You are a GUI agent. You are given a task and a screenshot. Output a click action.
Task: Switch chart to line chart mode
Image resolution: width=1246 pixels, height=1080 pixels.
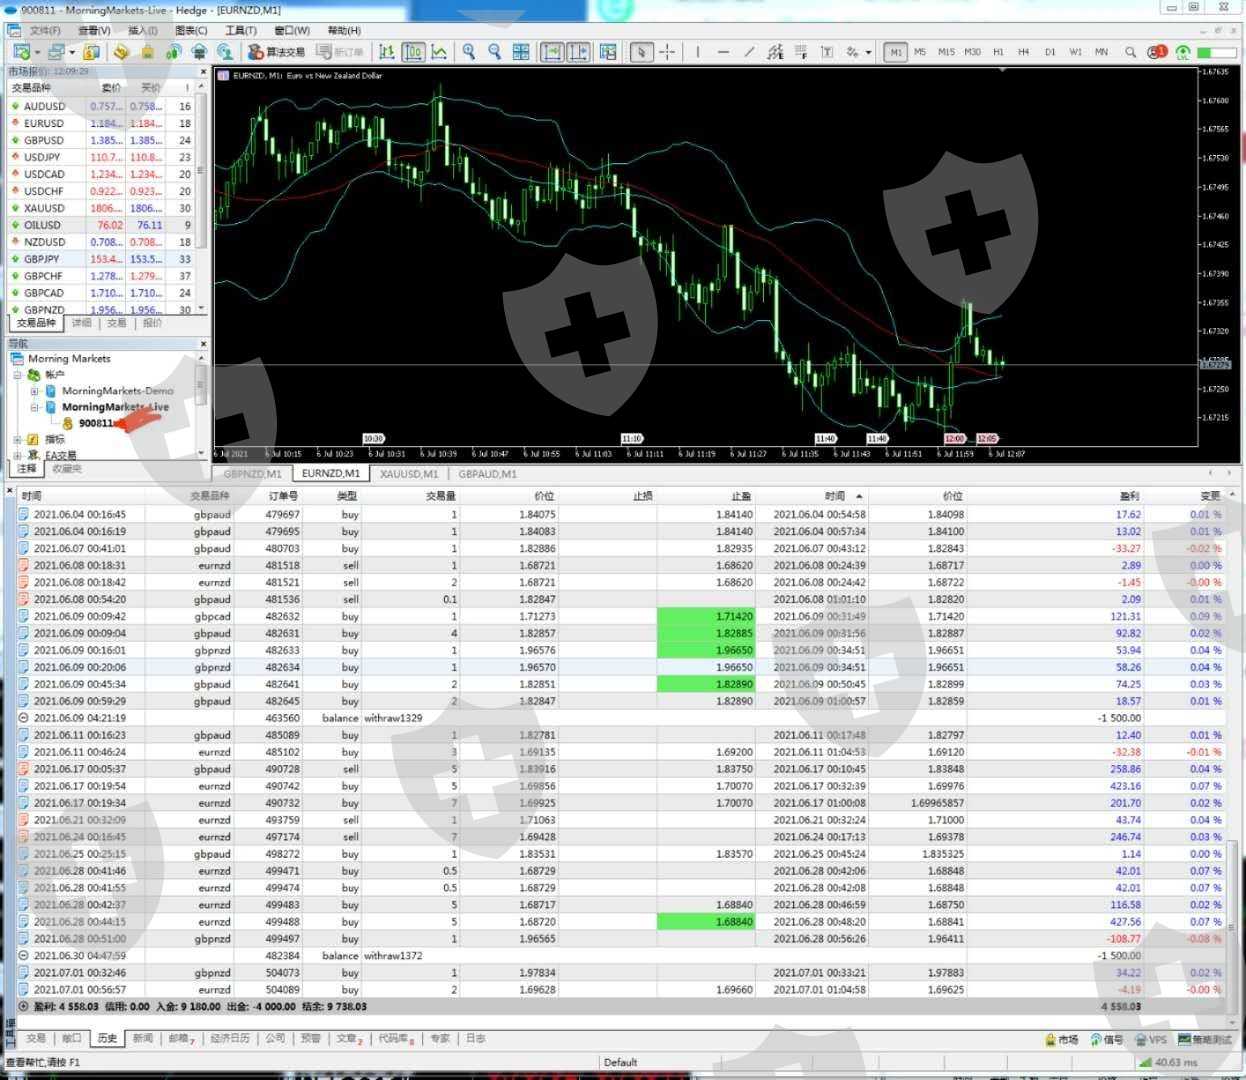[439, 52]
